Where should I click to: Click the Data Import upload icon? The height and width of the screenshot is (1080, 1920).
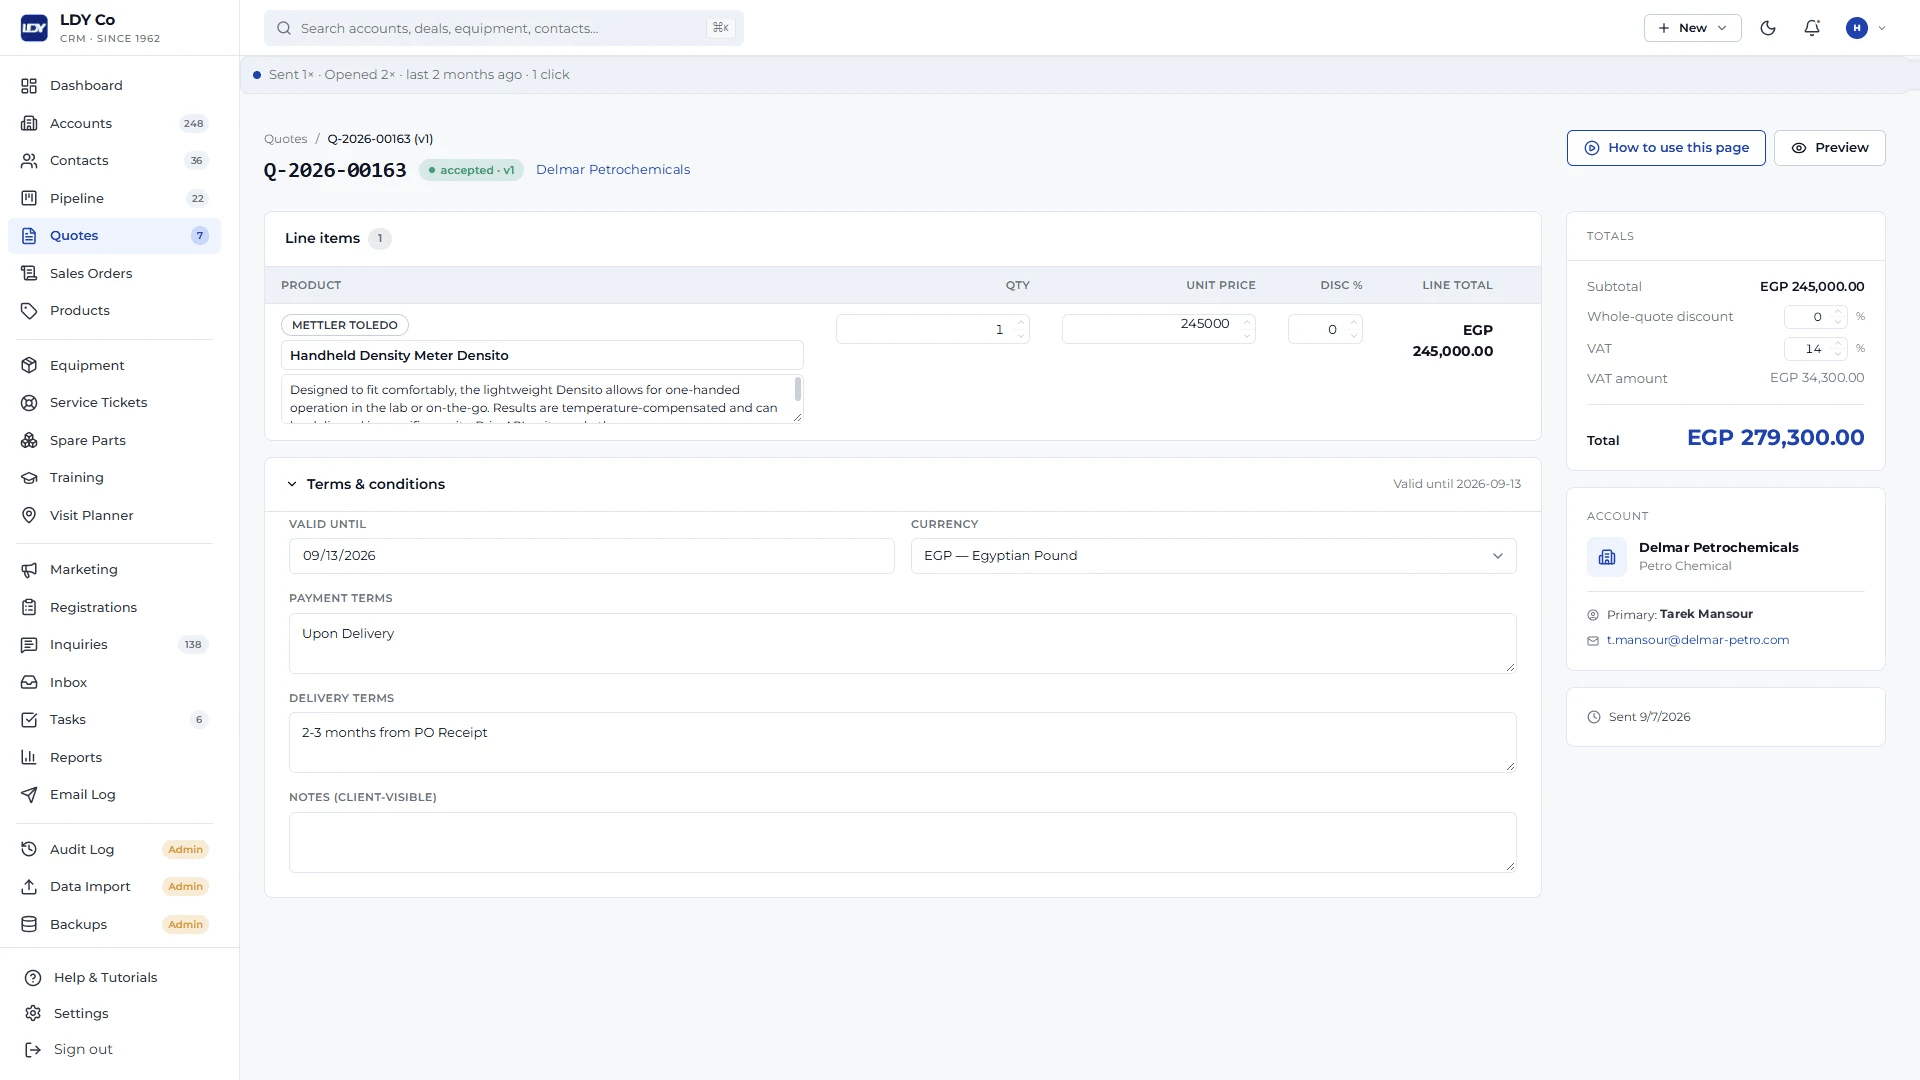point(29,887)
